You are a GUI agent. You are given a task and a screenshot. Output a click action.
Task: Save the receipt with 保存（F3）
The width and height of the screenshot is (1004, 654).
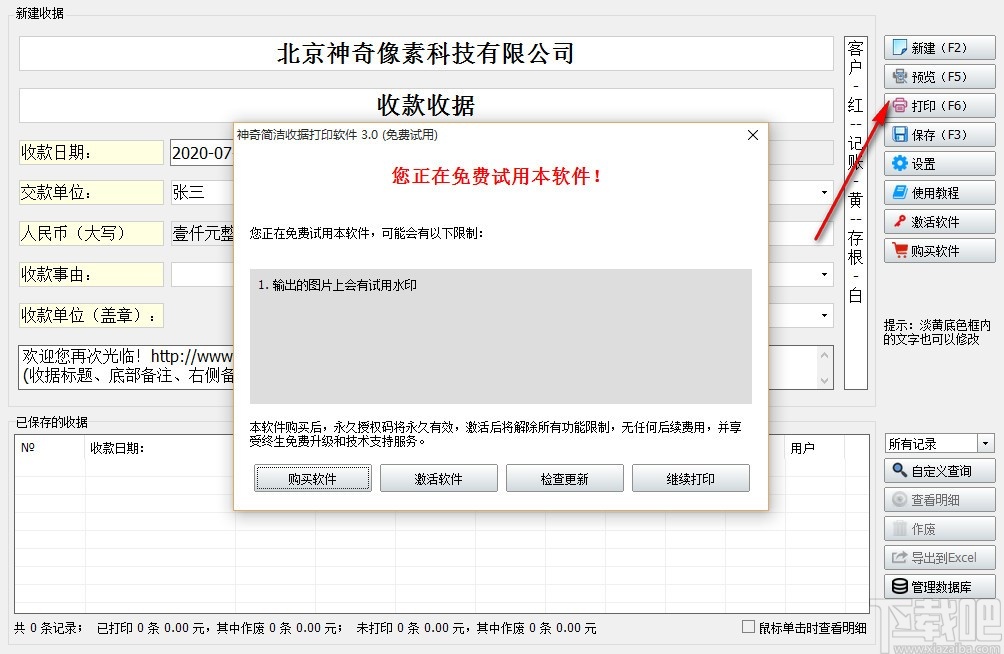(939, 134)
